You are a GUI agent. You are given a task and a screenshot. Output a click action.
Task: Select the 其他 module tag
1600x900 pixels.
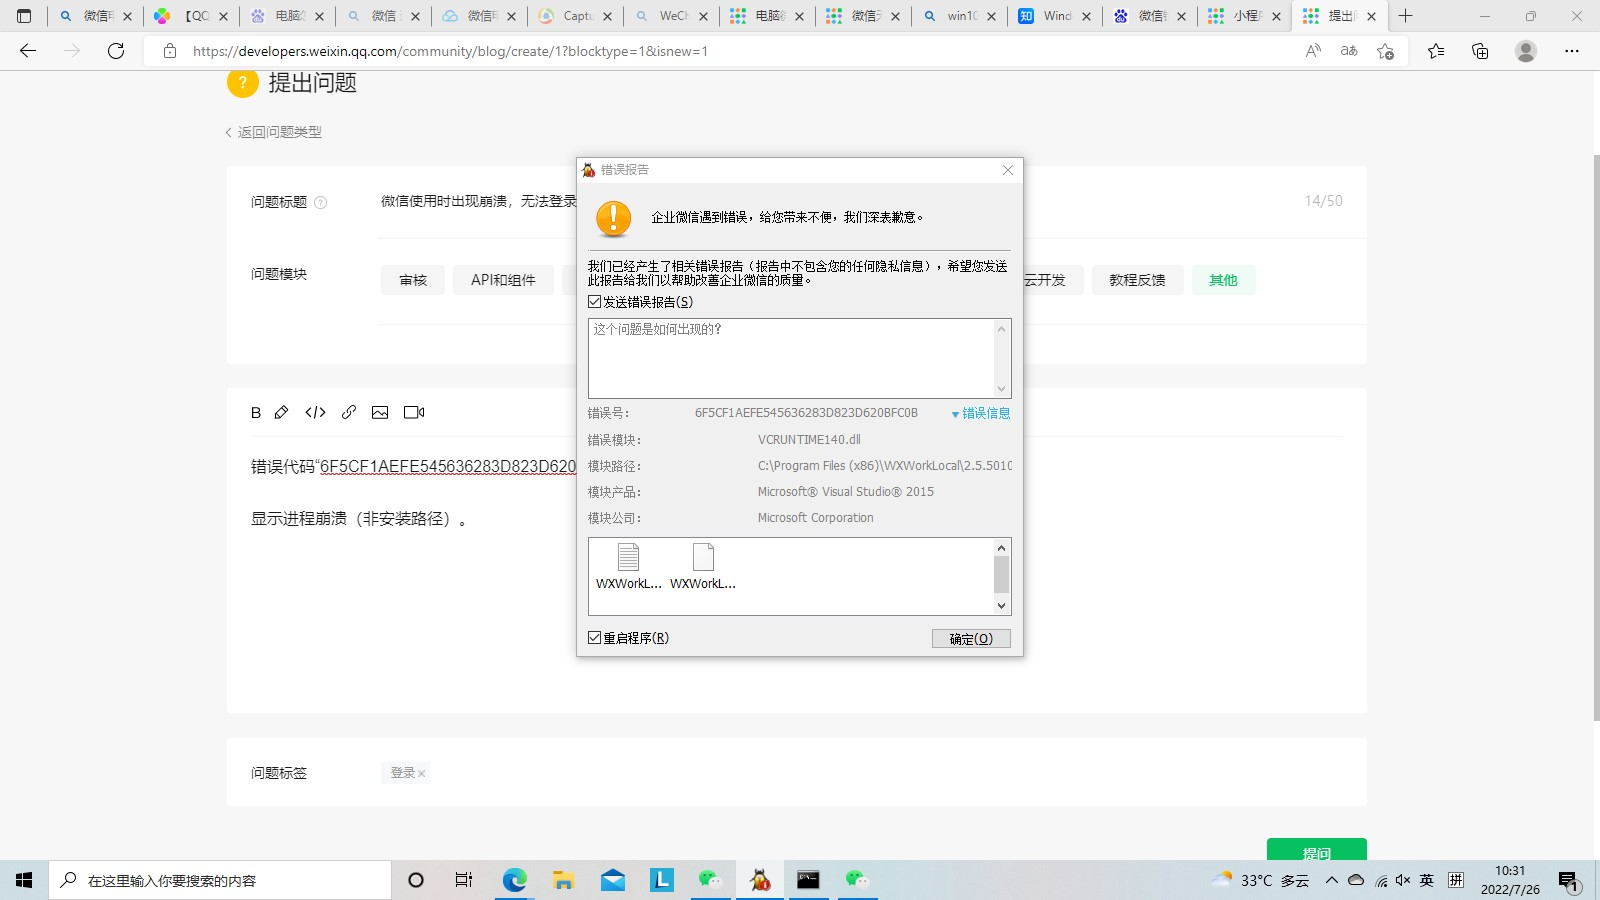tap(1223, 280)
